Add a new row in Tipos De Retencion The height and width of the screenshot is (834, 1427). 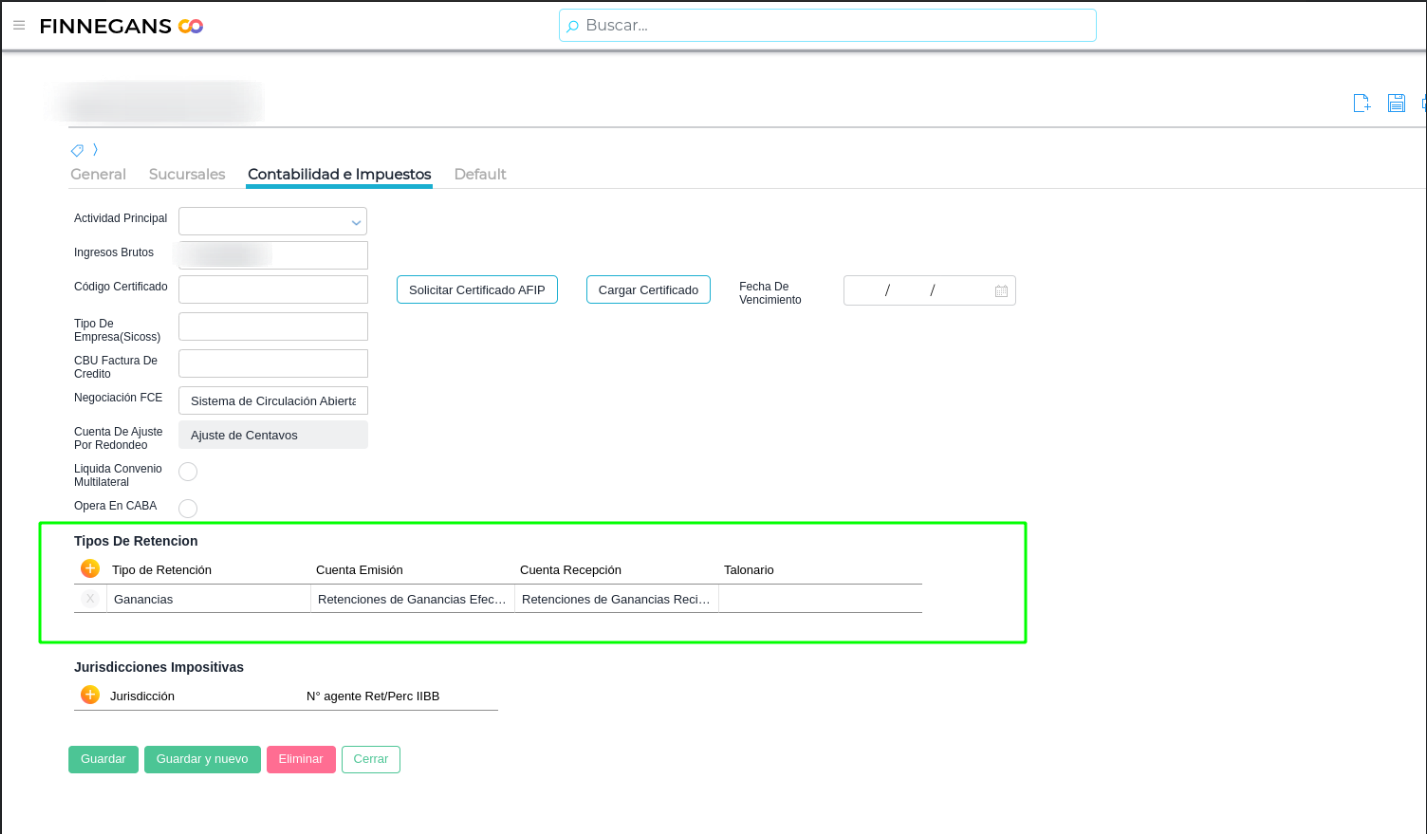(90, 569)
